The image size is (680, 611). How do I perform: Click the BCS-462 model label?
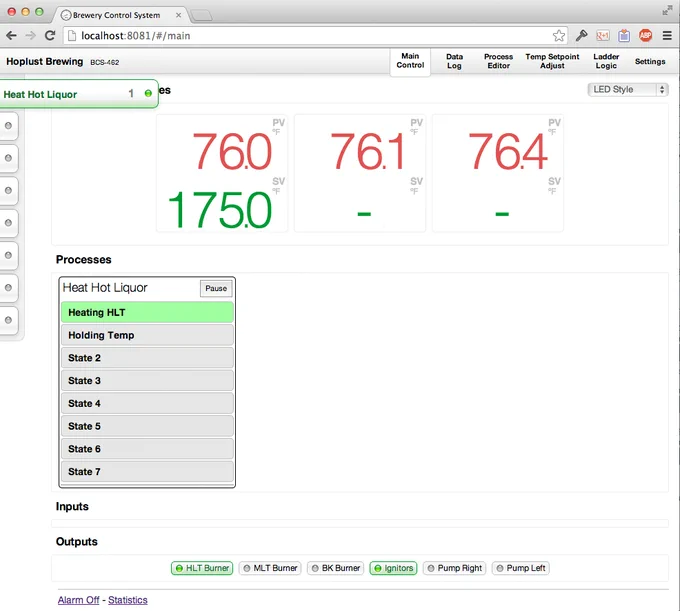click(105, 62)
